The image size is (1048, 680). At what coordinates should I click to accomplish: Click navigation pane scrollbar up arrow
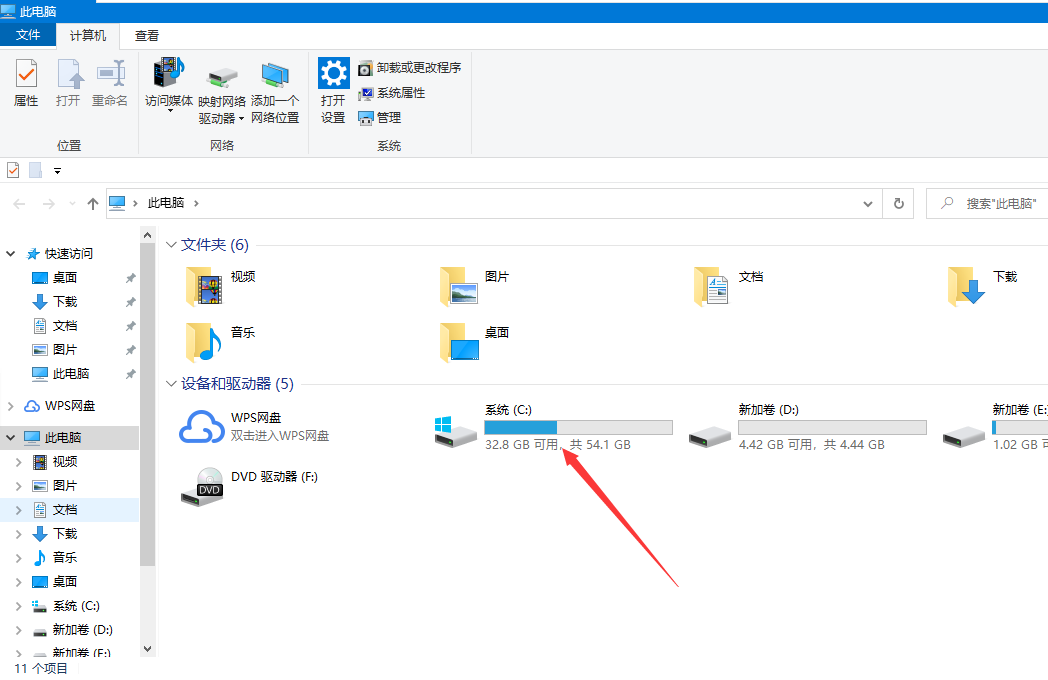[x=148, y=235]
